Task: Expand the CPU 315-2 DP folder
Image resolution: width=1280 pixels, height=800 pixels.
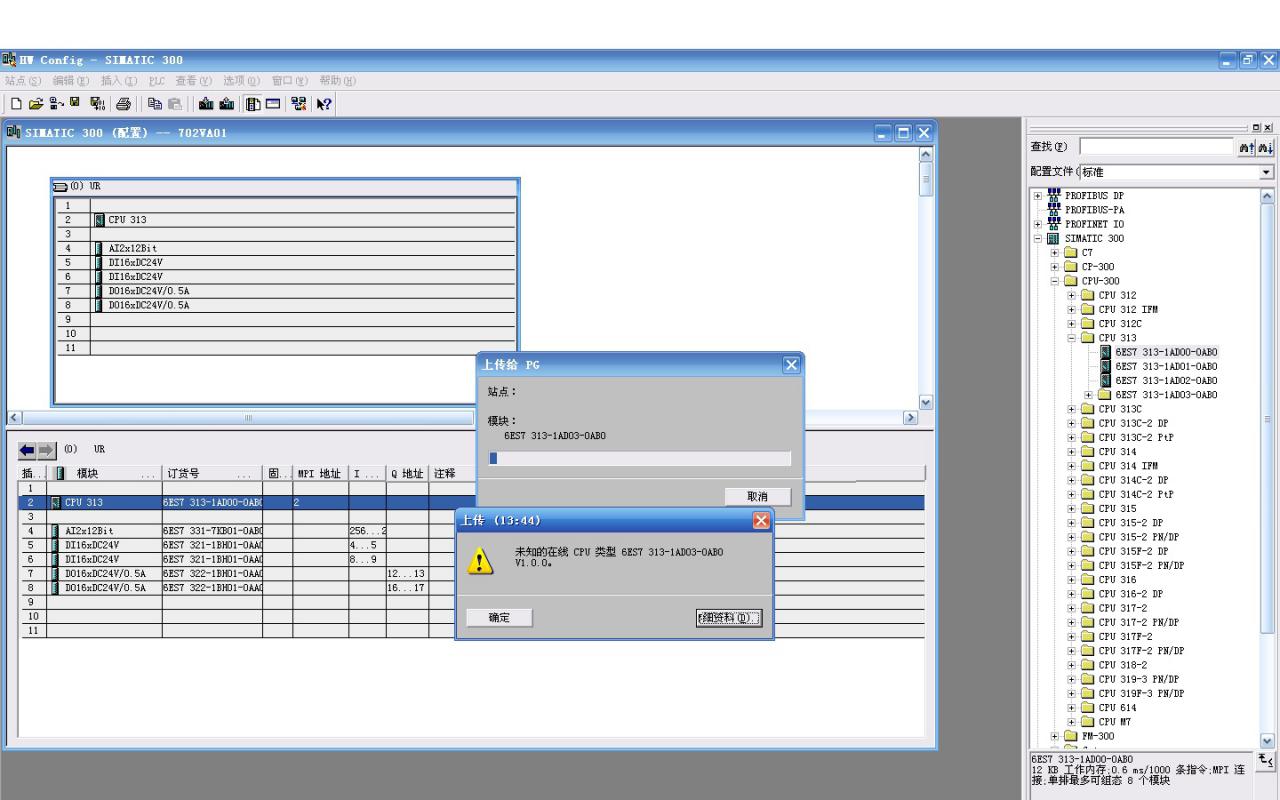Action: tap(1074, 522)
